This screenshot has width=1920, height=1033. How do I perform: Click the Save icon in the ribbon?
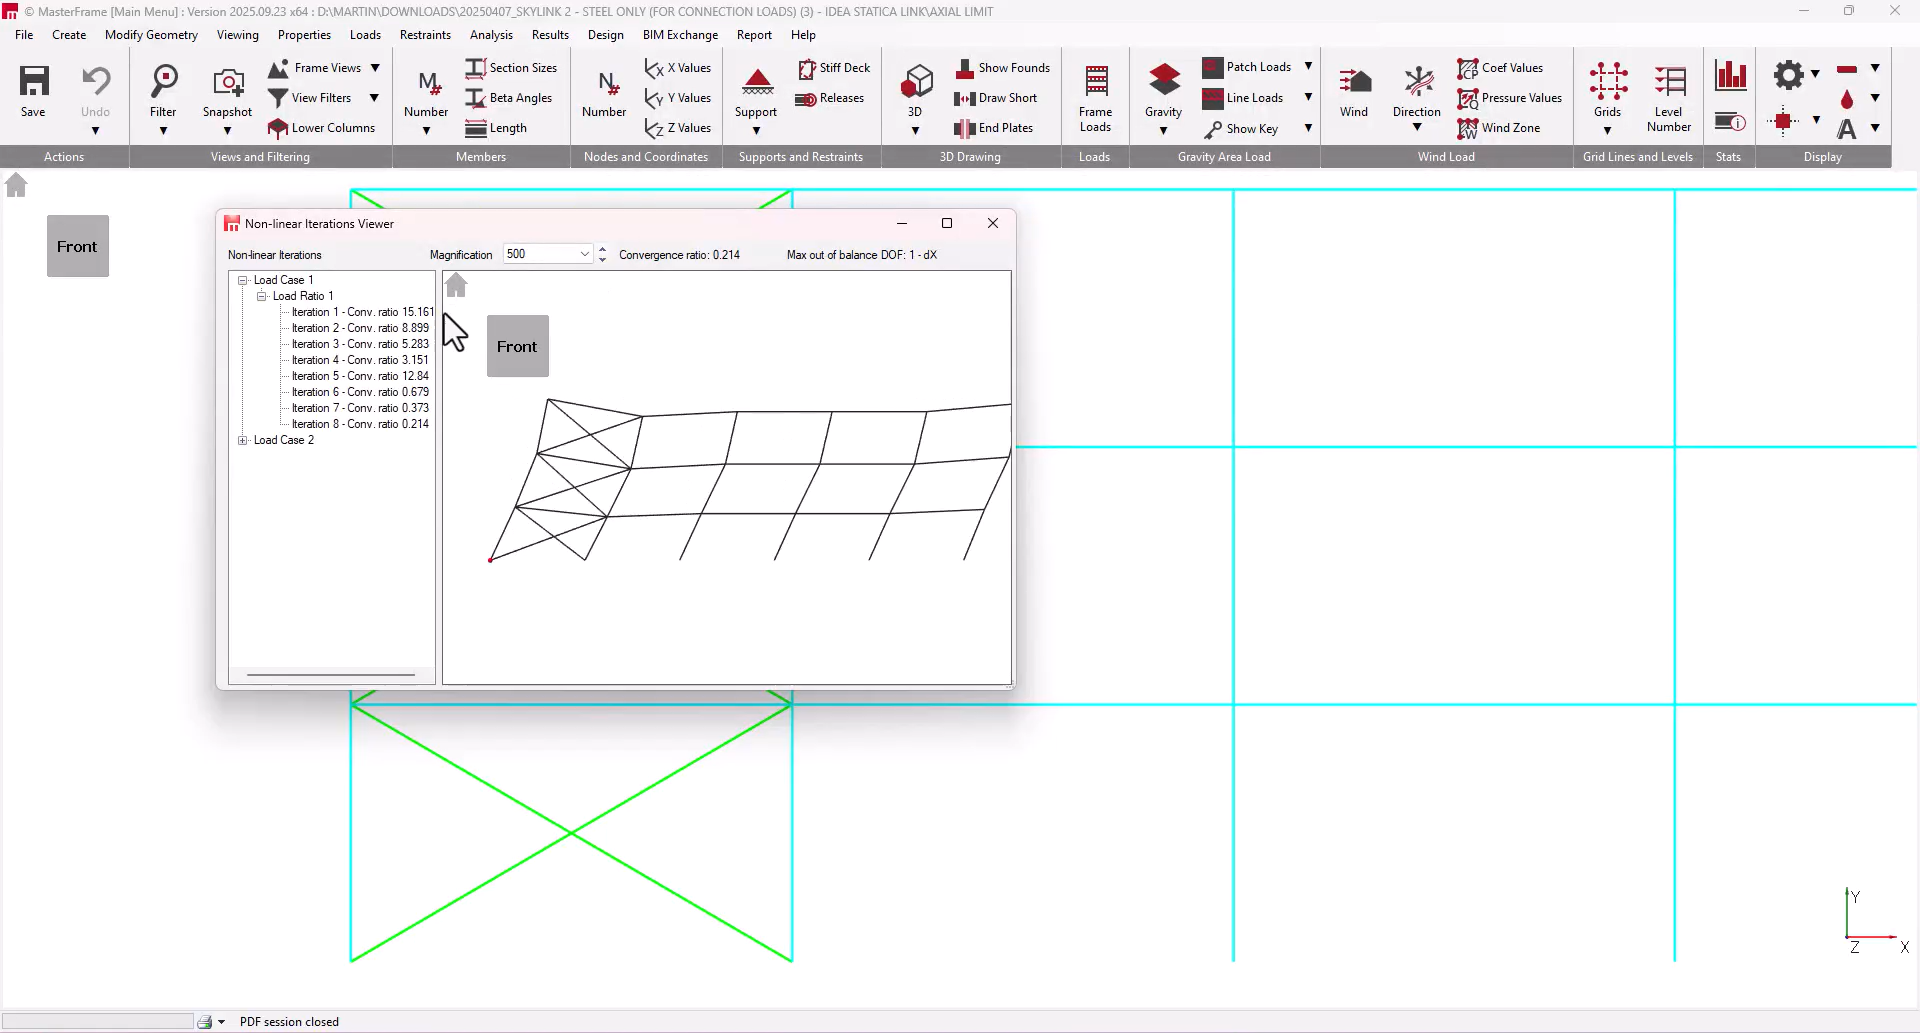pyautogui.click(x=34, y=80)
